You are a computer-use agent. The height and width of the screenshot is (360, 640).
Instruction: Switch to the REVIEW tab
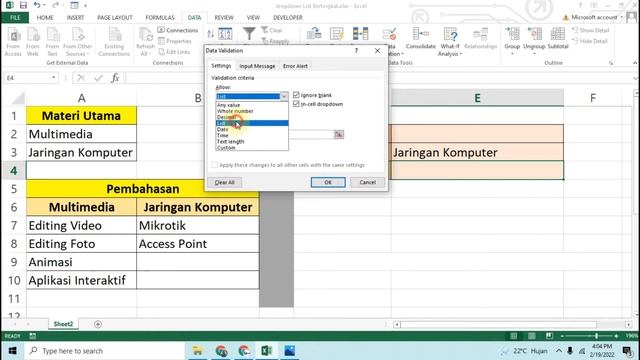[x=224, y=18]
